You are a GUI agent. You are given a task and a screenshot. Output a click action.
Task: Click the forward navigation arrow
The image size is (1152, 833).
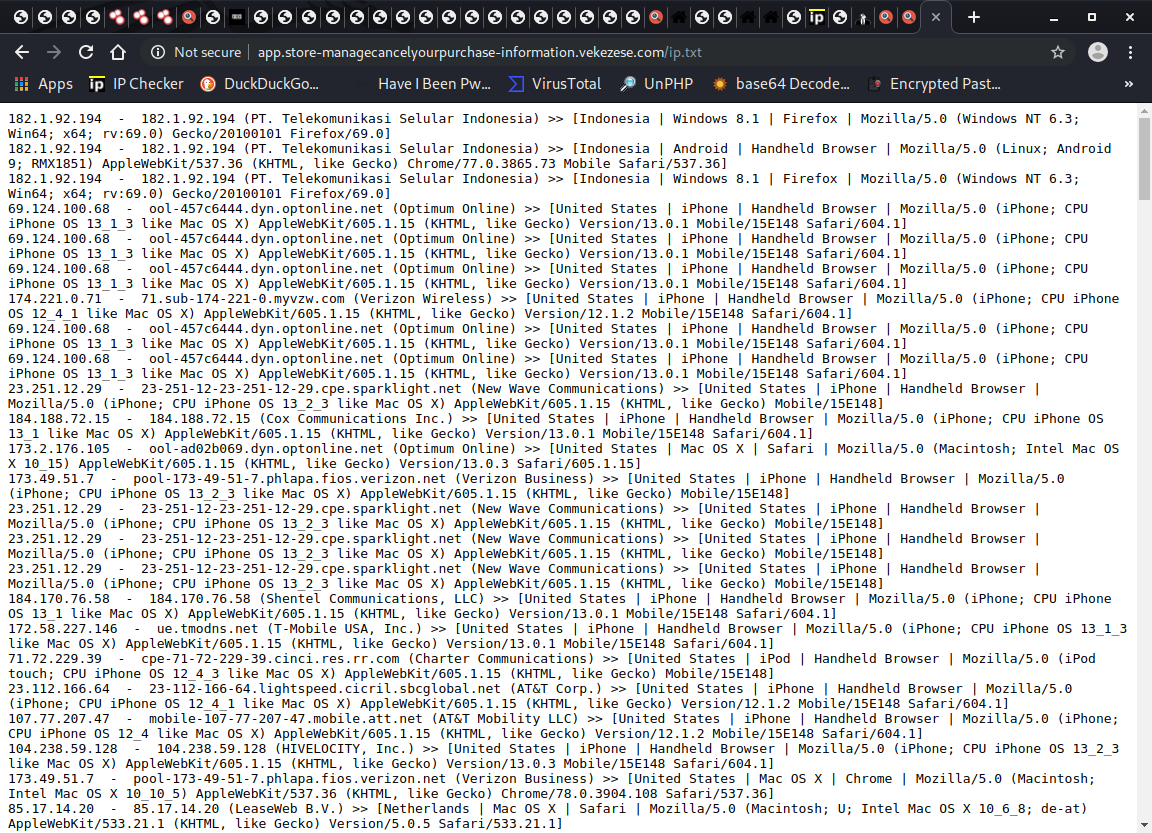[54, 52]
